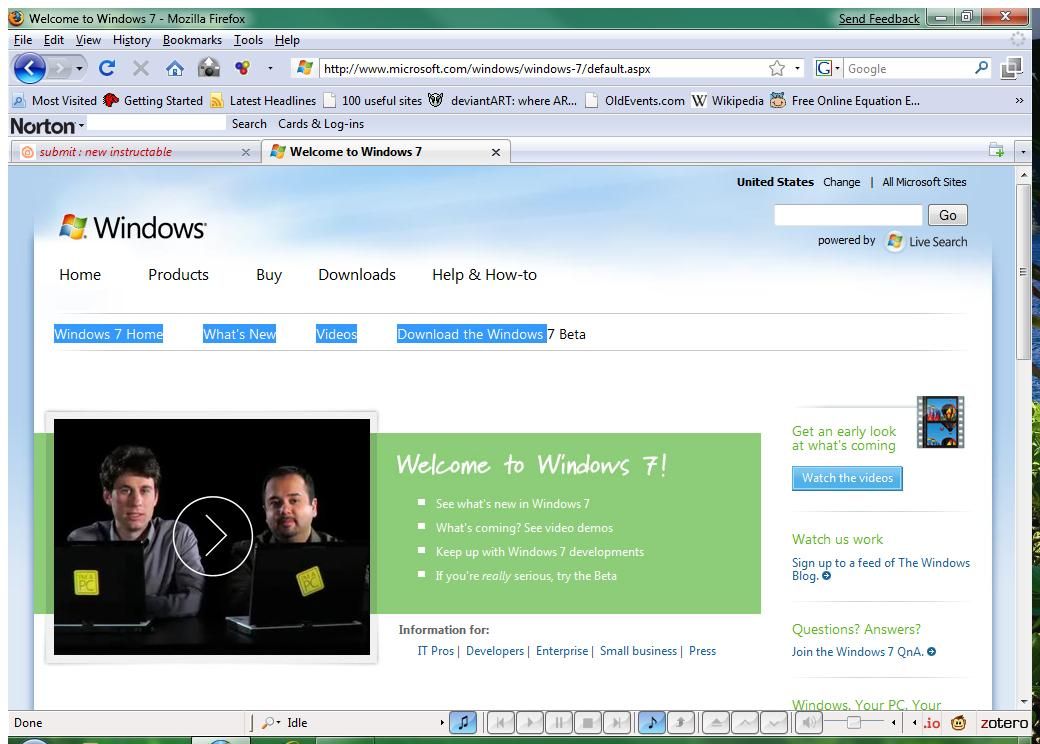This screenshot has width=1040, height=744.
Task: Mute player via the eject-style FoxyTunes icon
Action: click(716, 721)
